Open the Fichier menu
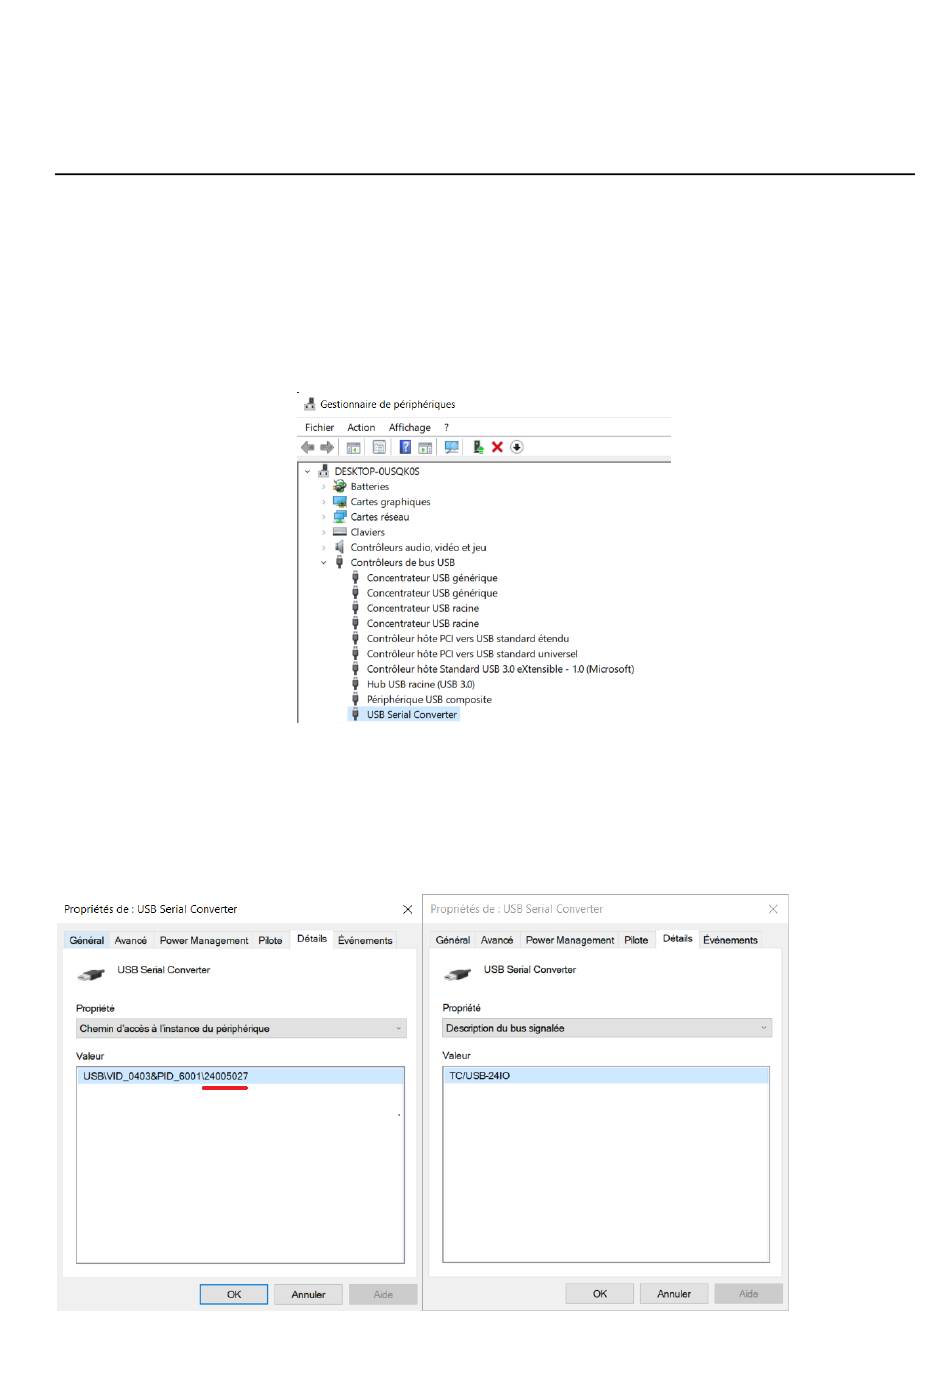The image size is (950, 1387). (319, 427)
